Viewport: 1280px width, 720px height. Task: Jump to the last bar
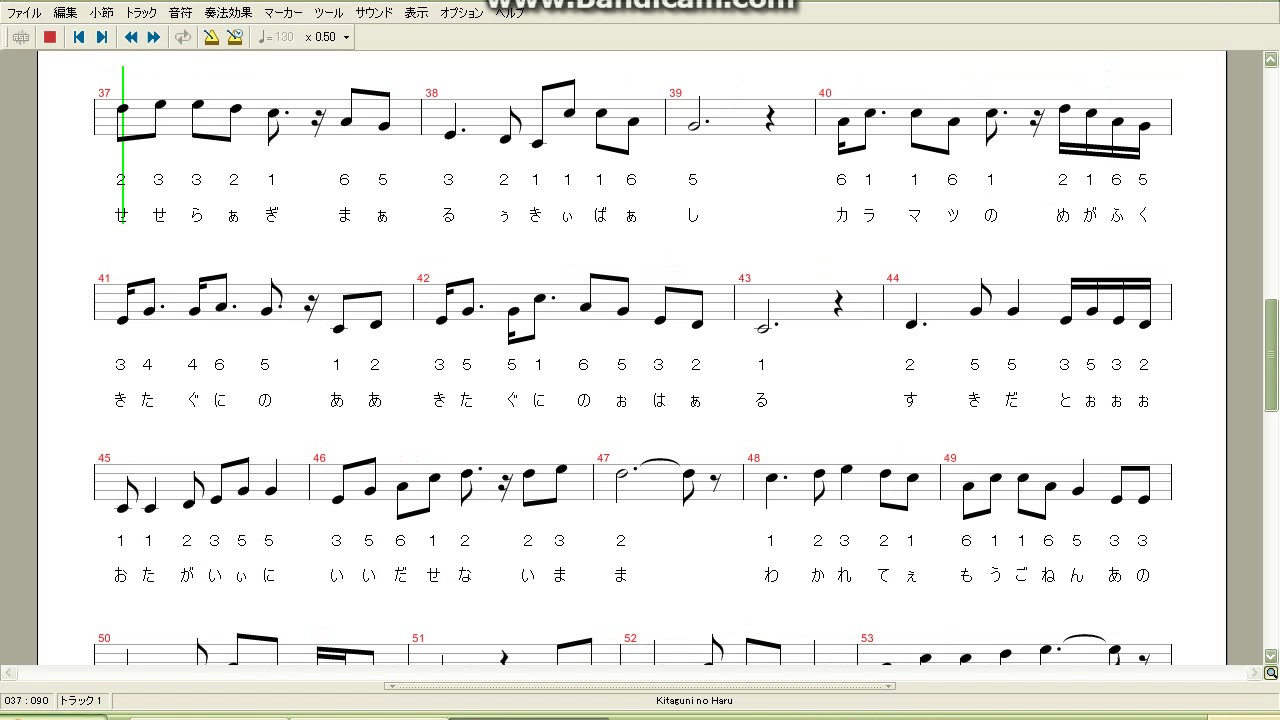point(102,37)
